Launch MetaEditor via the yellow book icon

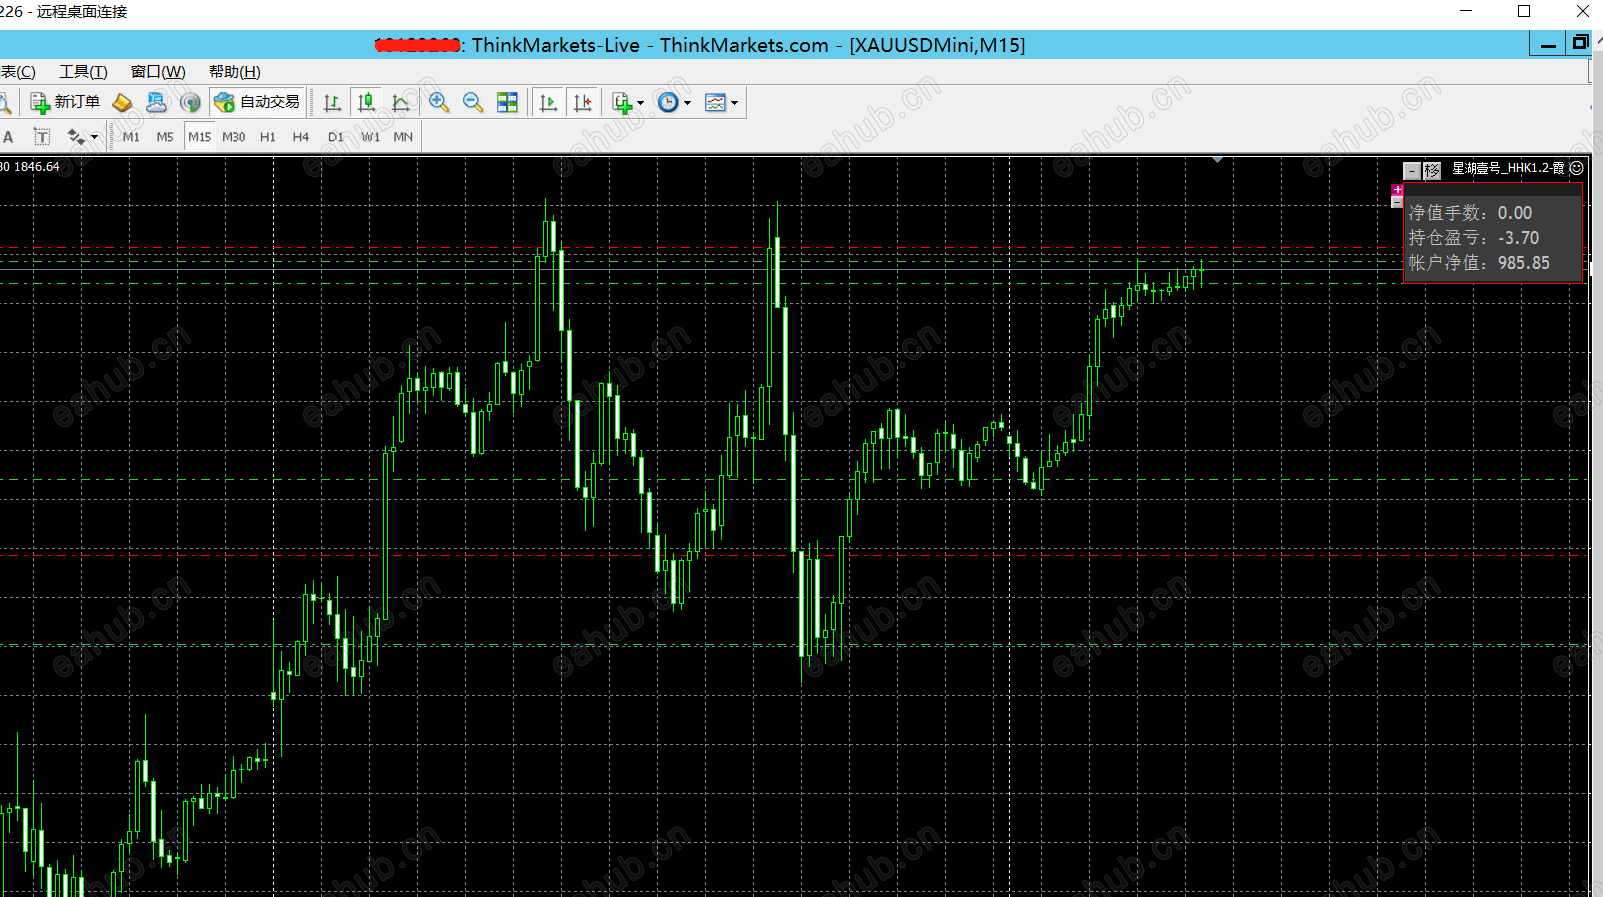tap(122, 102)
